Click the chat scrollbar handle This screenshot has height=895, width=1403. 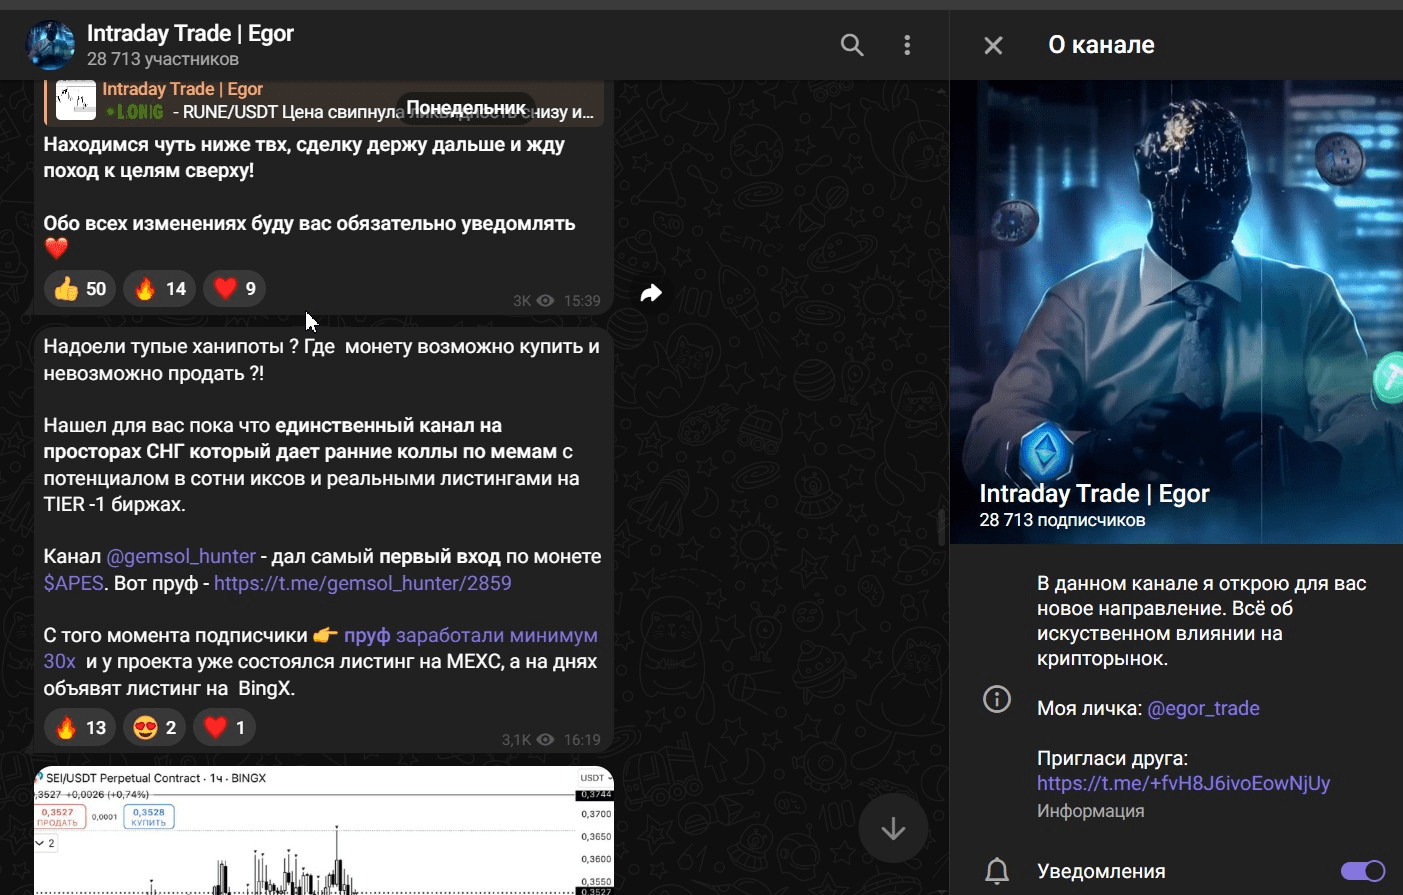pos(941,527)
